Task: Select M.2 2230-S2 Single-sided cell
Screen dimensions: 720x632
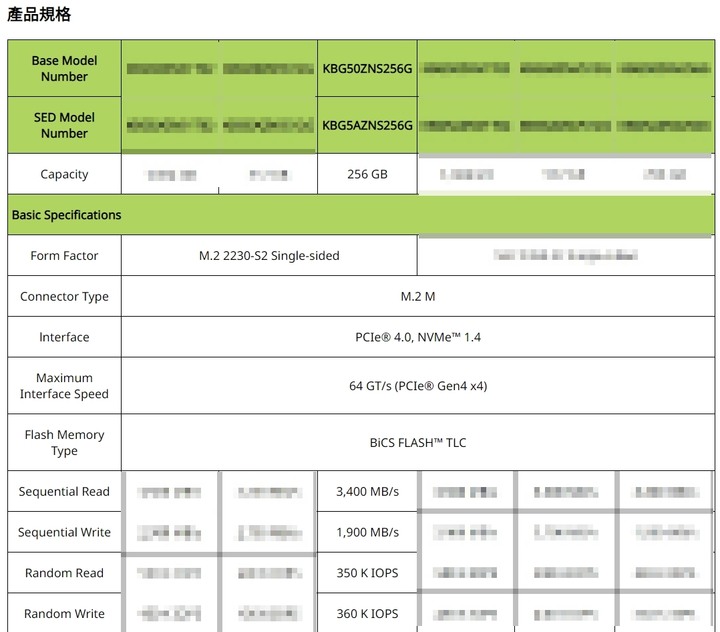Action: (269, 255)
